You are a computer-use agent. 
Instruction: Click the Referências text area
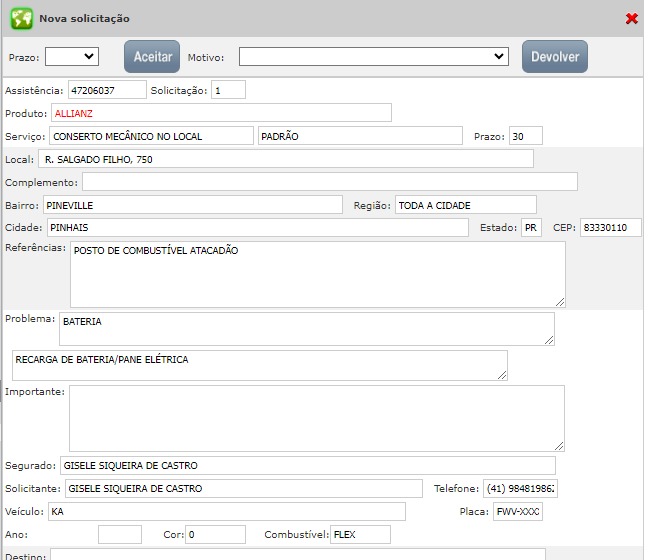(x=317, y=274)
